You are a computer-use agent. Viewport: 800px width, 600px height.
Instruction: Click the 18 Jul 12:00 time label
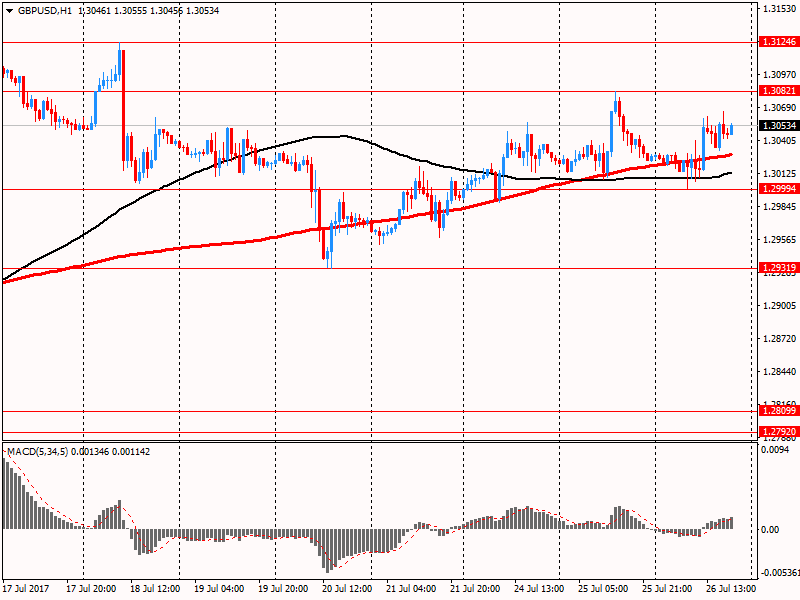155,589
